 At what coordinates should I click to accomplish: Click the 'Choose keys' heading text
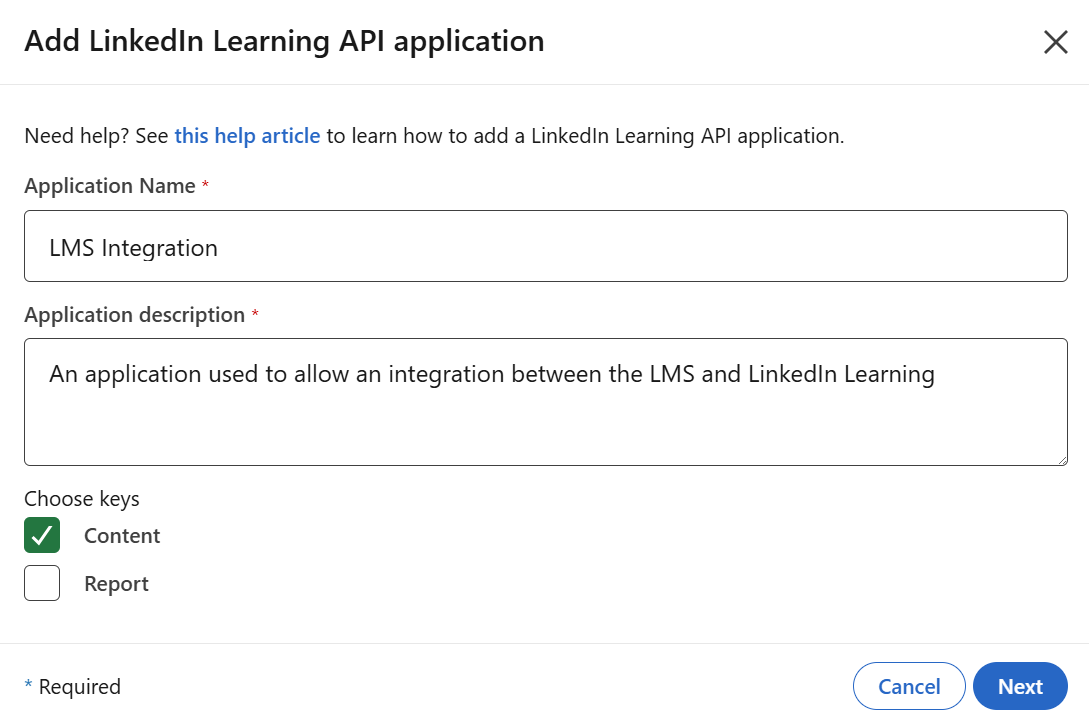coord(82,499)
